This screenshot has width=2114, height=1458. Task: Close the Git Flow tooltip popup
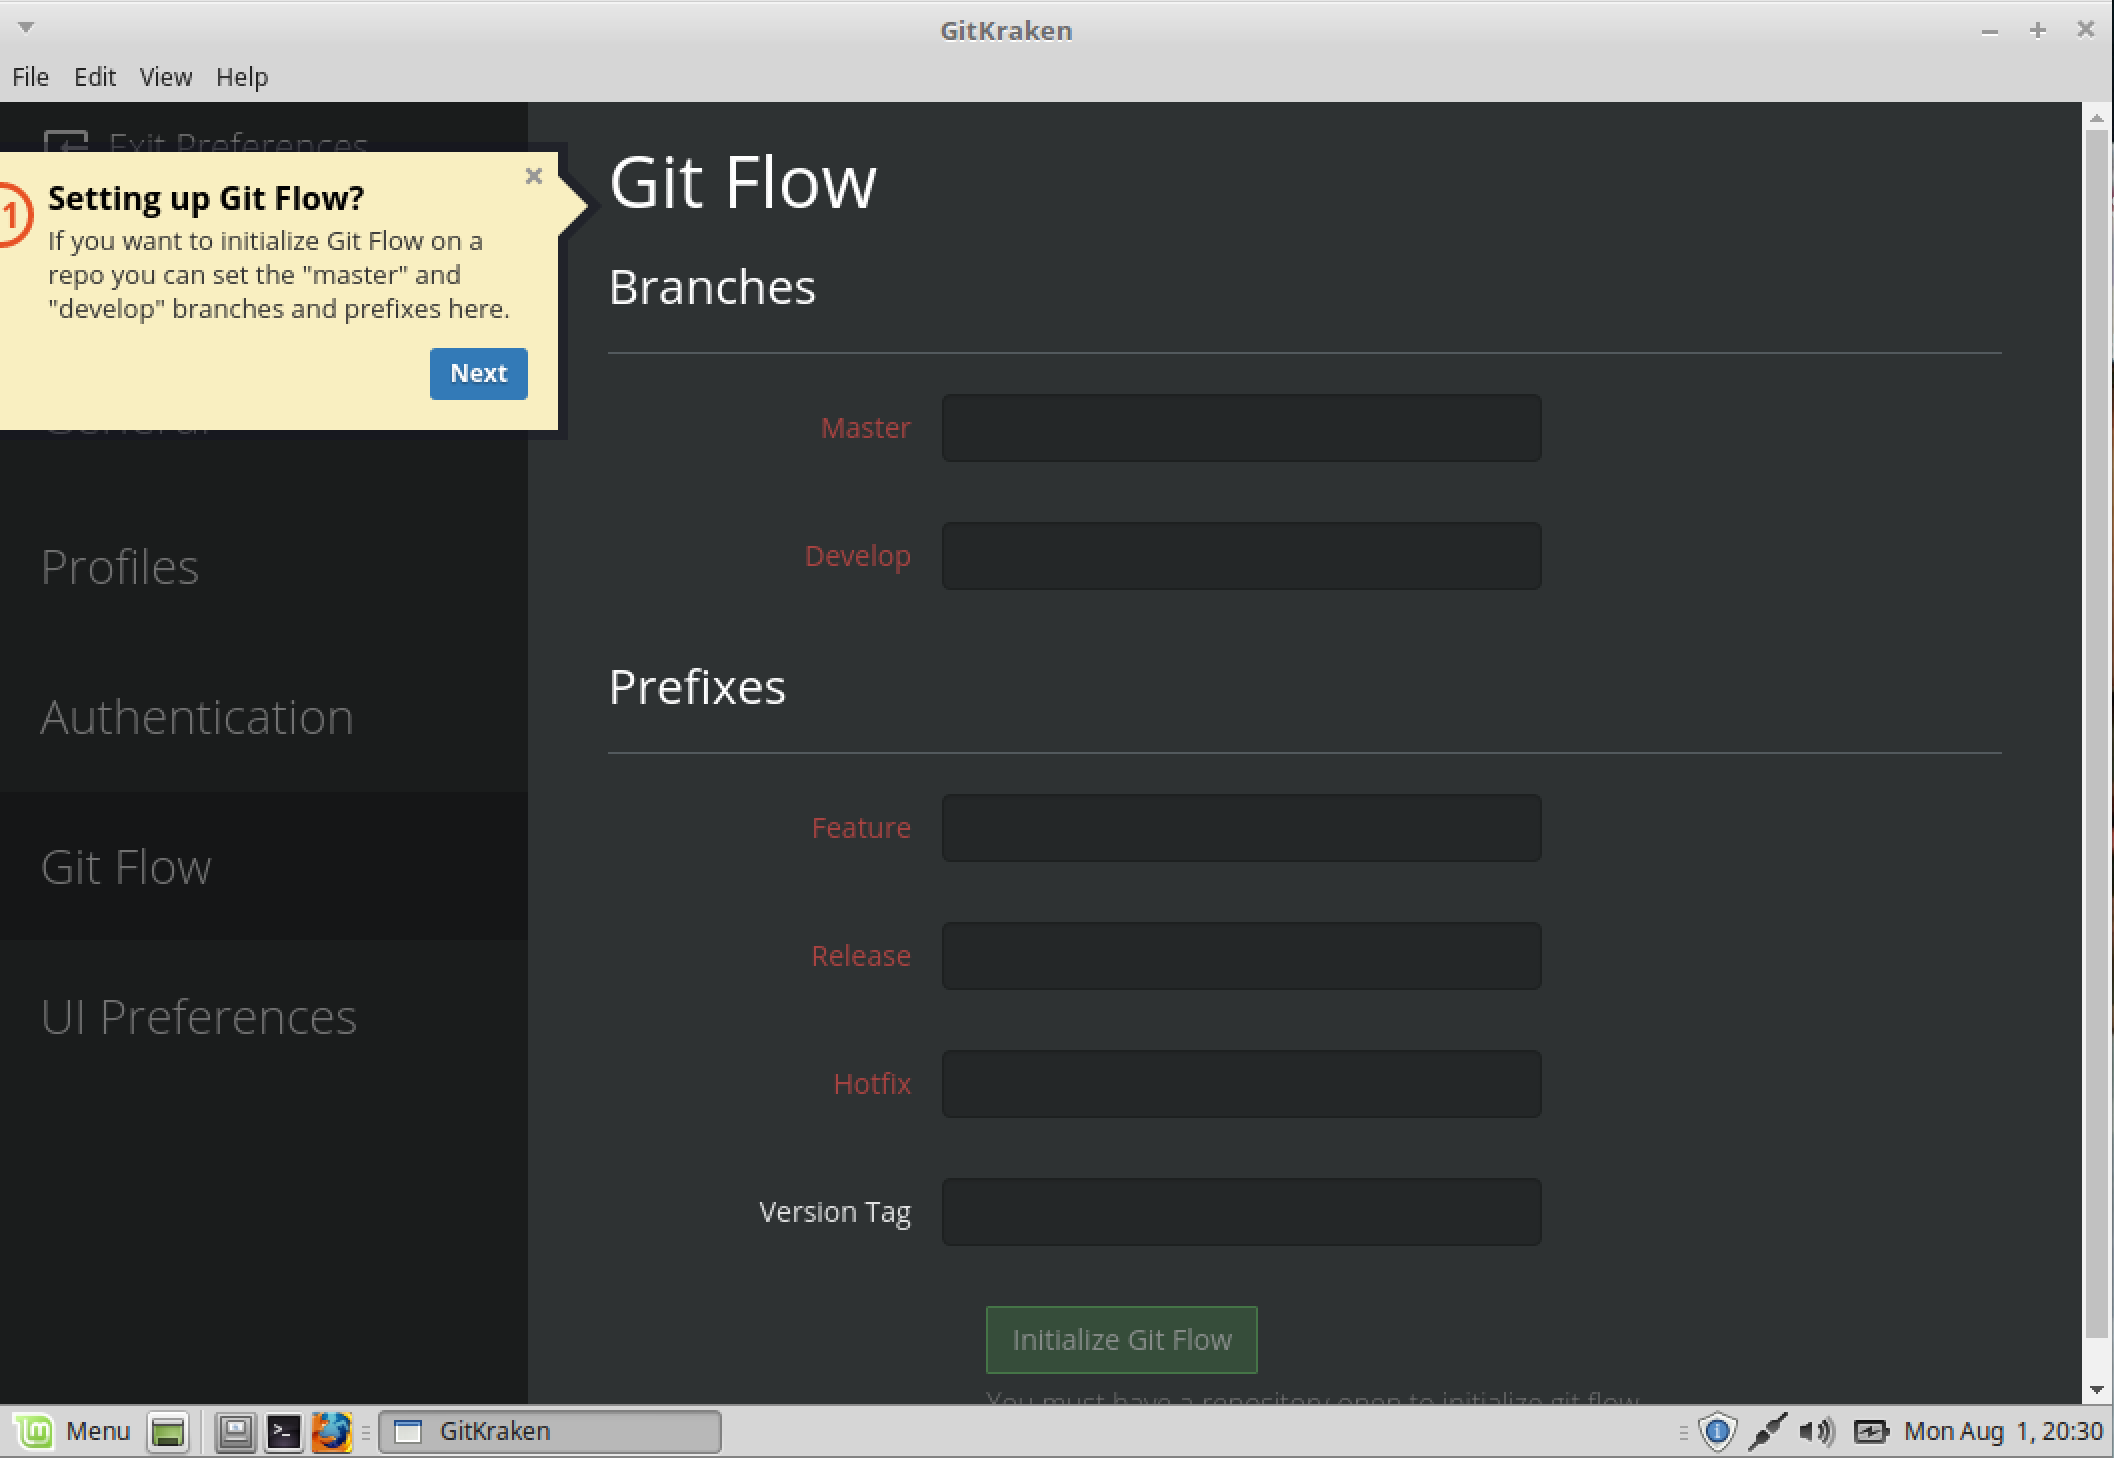(x=533, y=177)
